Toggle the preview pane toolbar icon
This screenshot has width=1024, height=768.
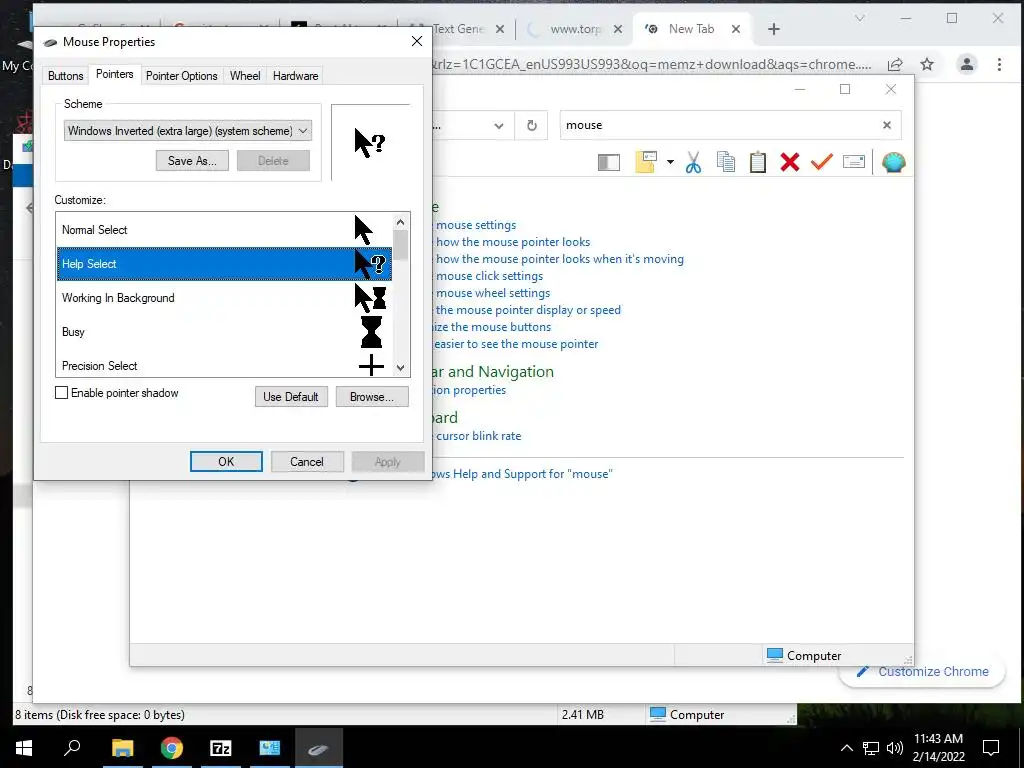[x=609, y=162]
